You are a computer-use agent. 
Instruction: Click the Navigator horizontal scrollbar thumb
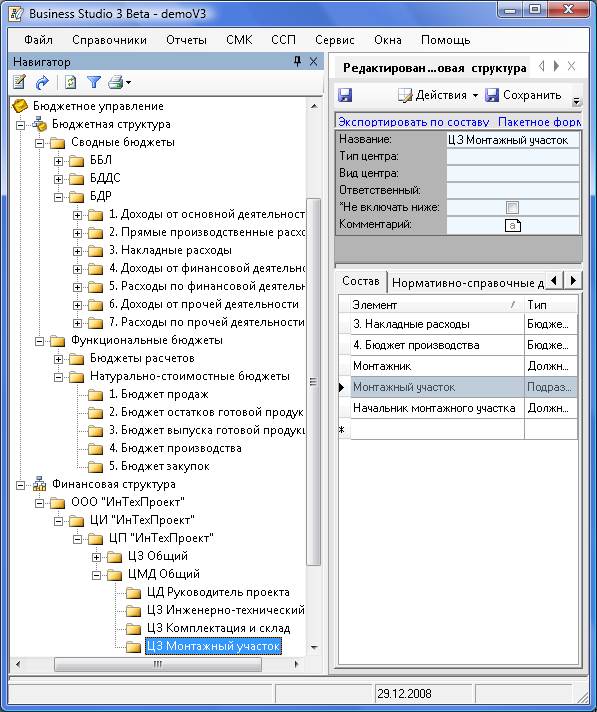(157, 664)
